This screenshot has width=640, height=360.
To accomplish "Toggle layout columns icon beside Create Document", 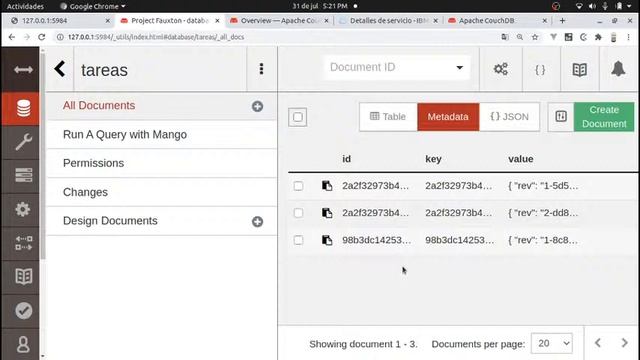I will (x=561, y=117).
